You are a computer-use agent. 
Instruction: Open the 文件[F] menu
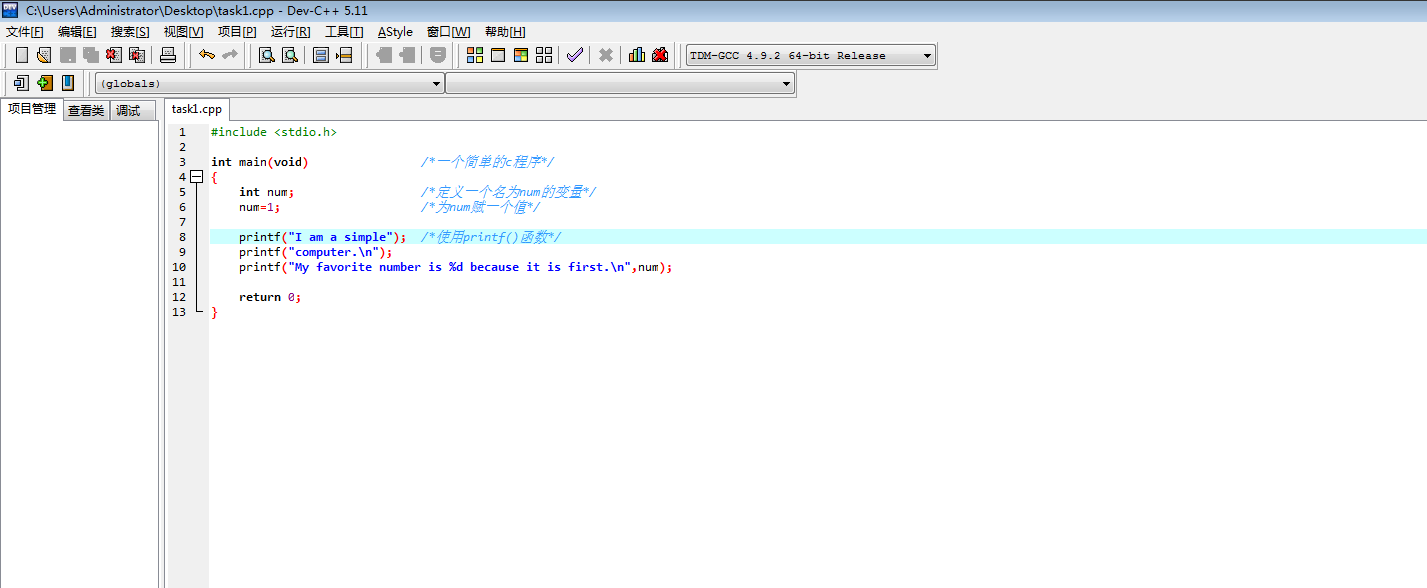coord(25,32)
